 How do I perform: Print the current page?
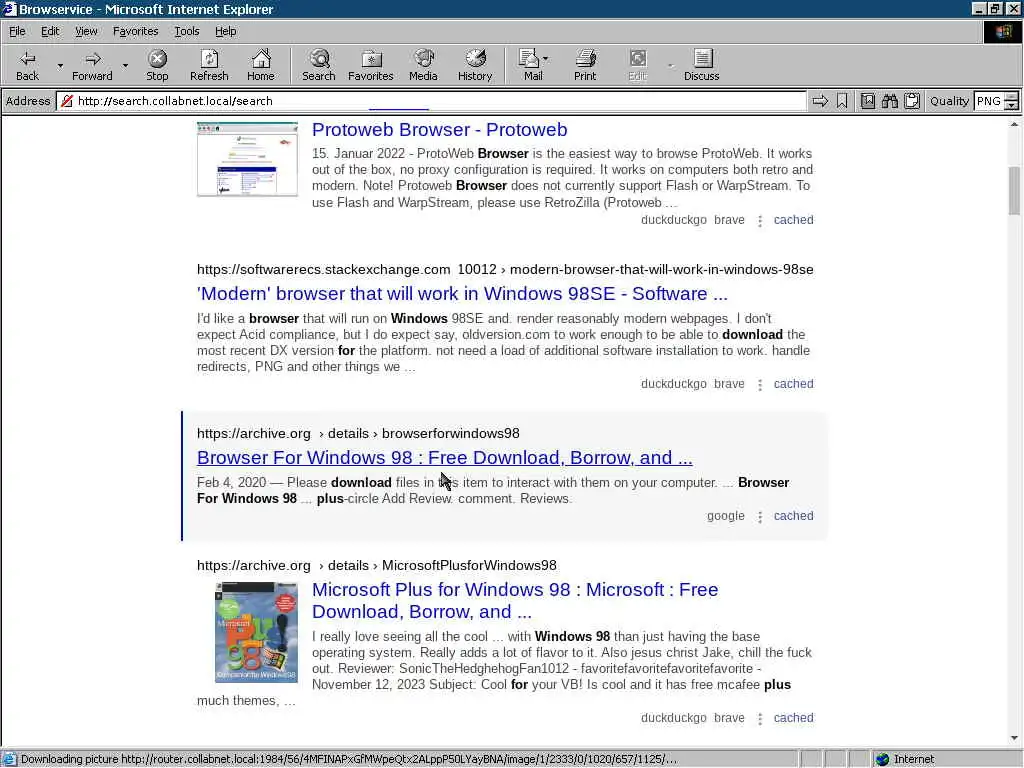click(x=585, y=65)
